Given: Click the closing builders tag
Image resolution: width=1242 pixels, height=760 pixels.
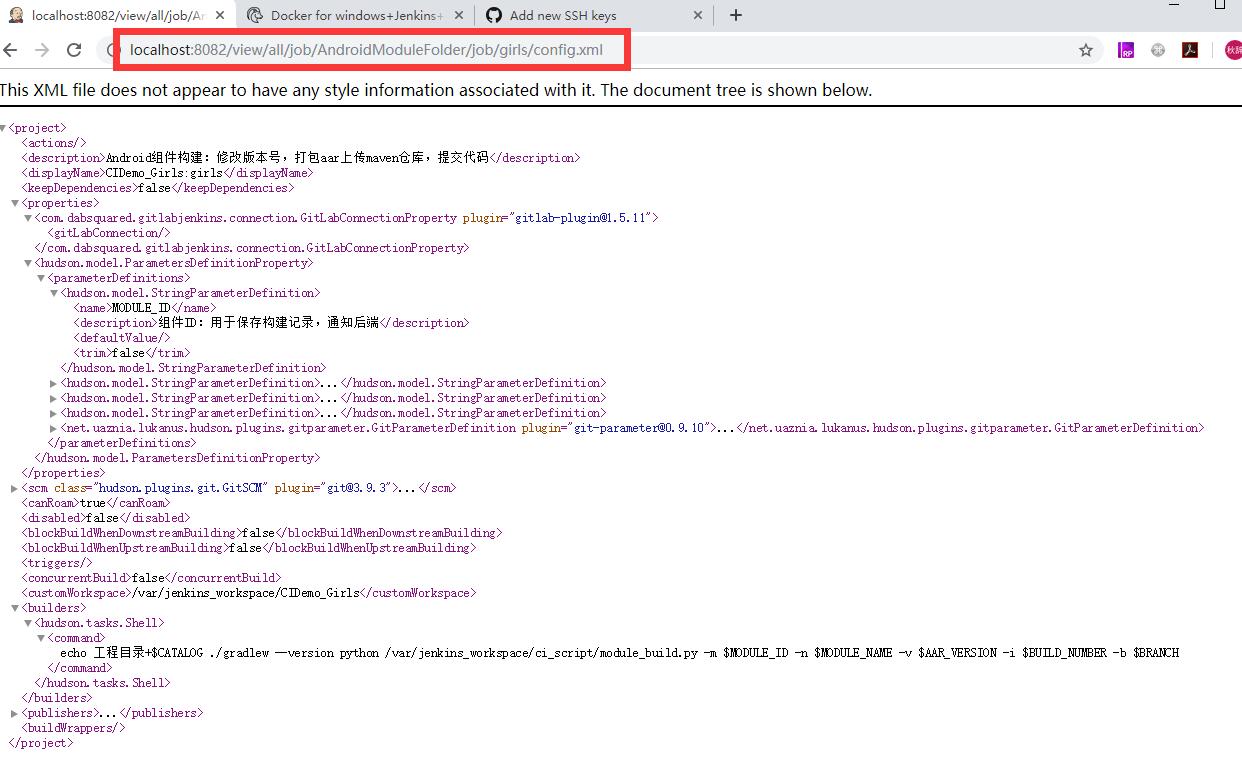Looking at the screenshot, I should 57,698.
